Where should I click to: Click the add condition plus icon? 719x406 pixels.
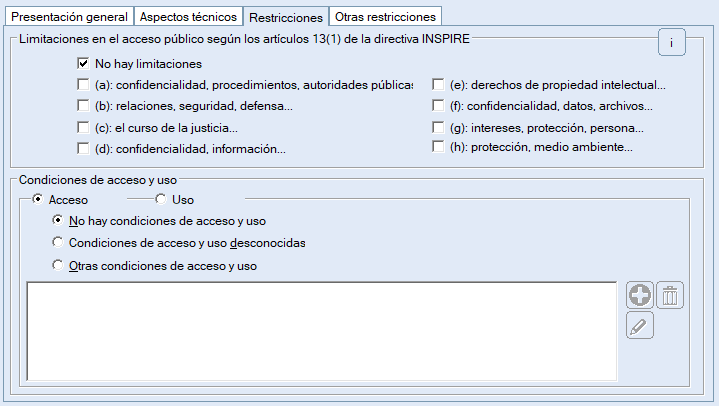point(640,295)
